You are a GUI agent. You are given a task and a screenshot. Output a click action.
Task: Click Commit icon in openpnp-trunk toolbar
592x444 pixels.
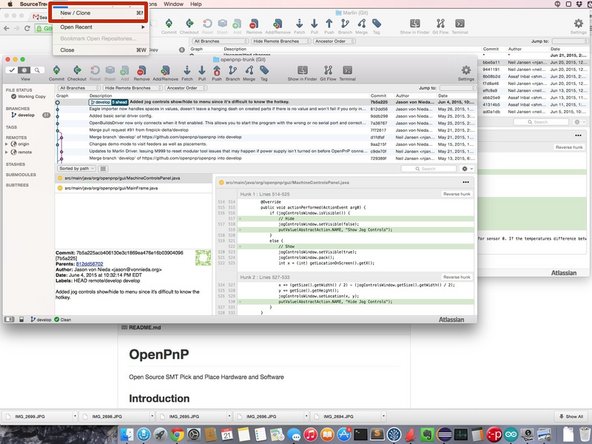57,72
